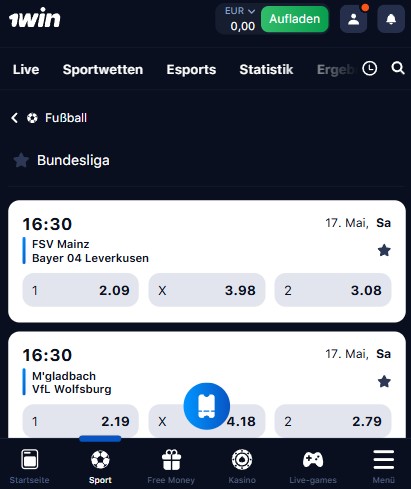
Task: Go to Startseite in bottom bar
Action: coord(29,466)
